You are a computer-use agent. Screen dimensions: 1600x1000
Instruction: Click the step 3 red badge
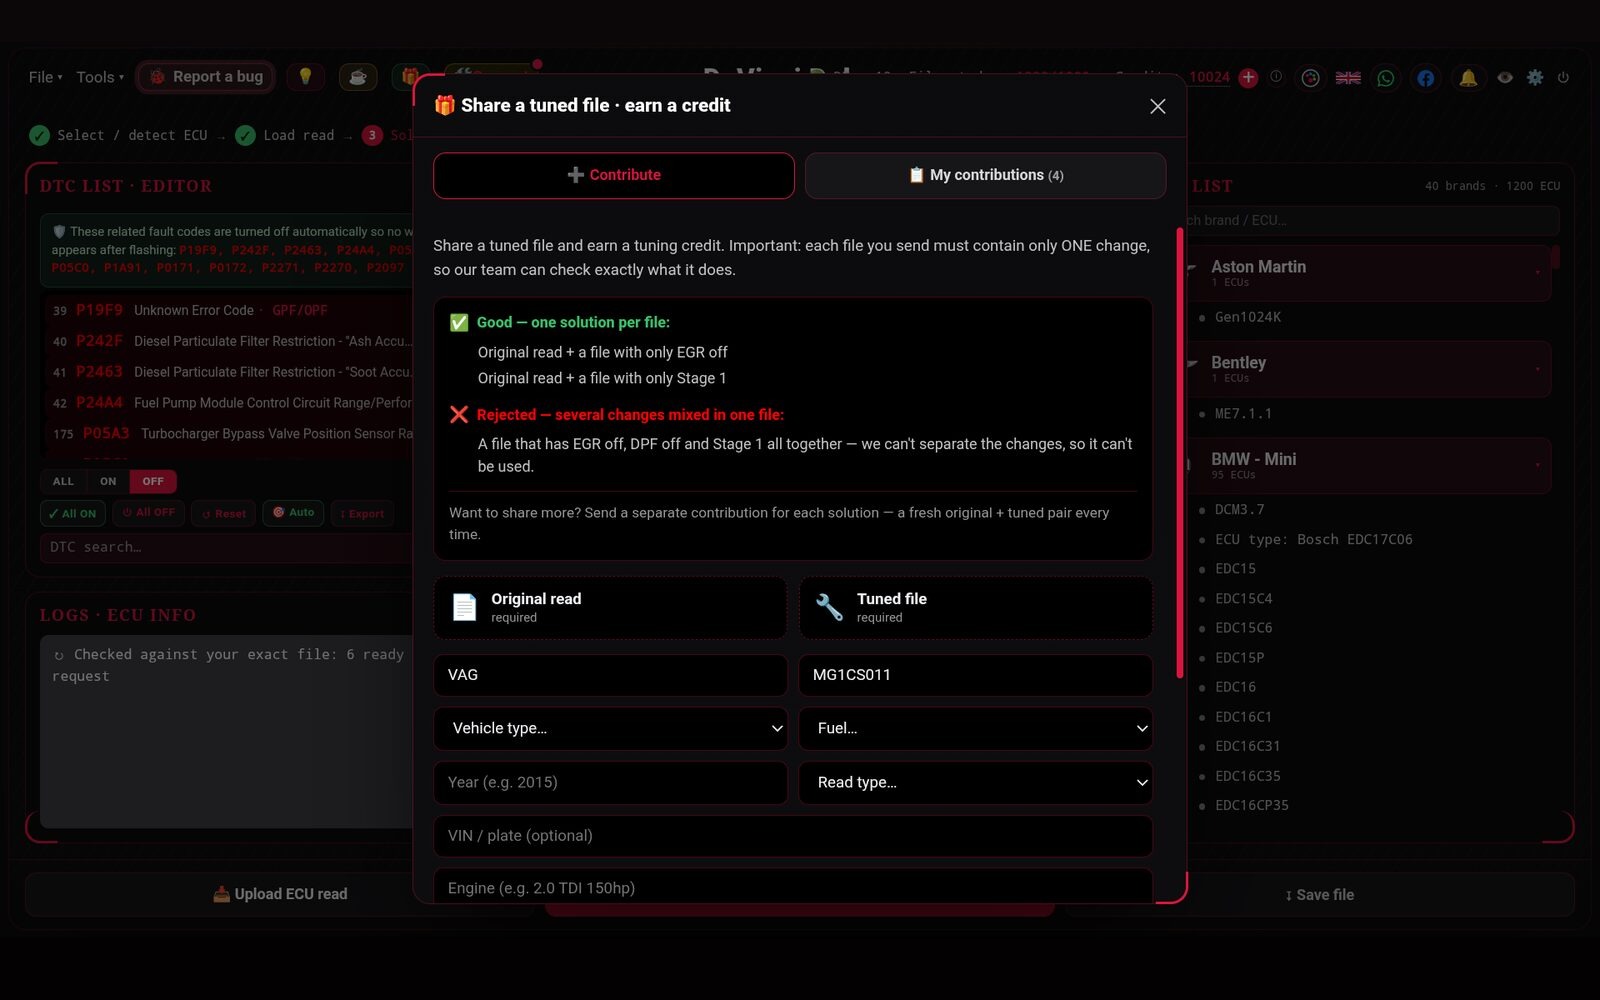click(x=372, y=135)
